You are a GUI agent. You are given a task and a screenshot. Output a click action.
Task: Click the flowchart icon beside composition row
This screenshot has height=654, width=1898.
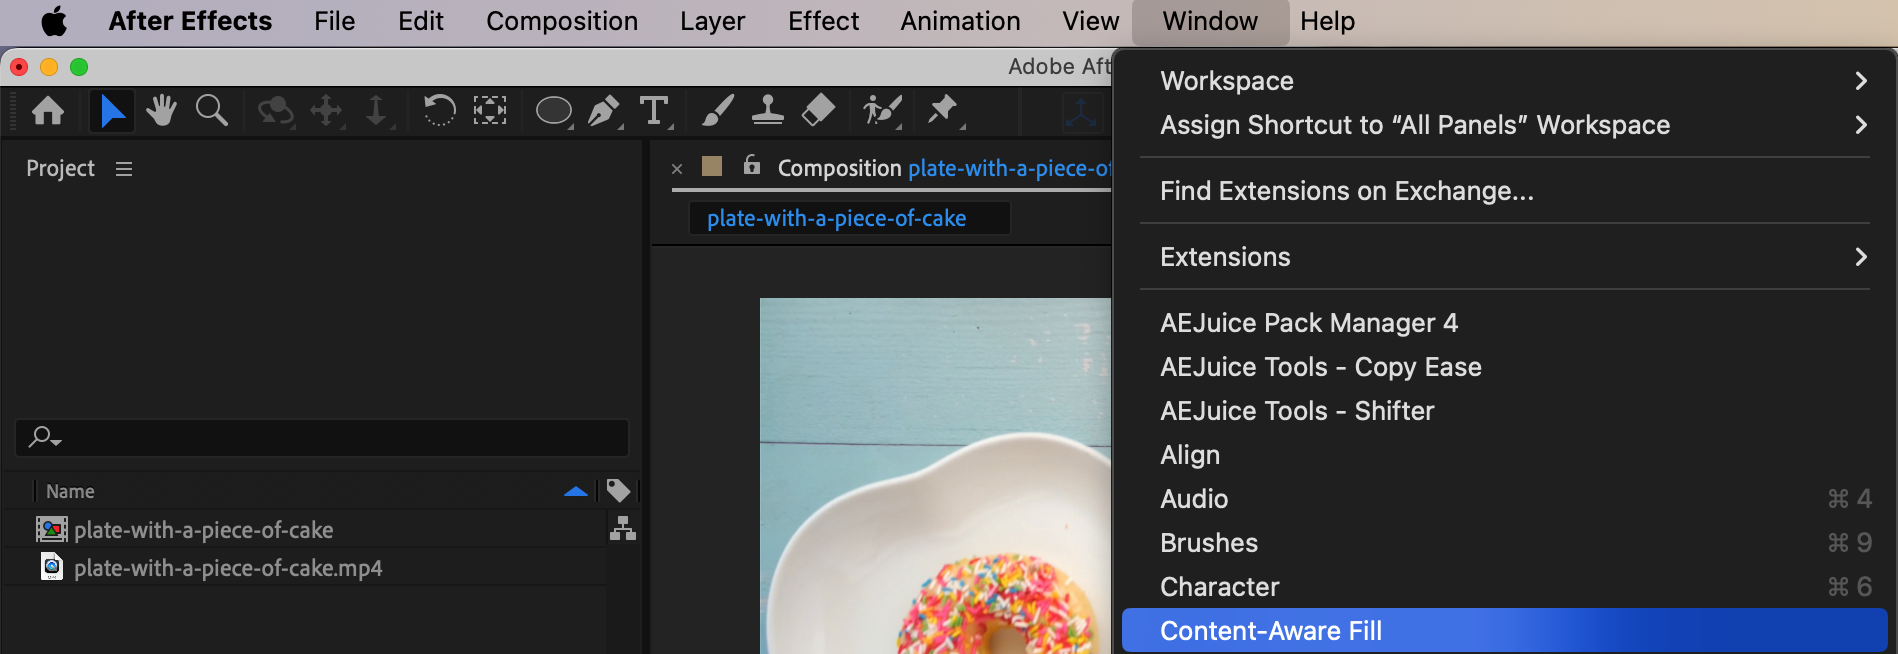pos(623,529)
